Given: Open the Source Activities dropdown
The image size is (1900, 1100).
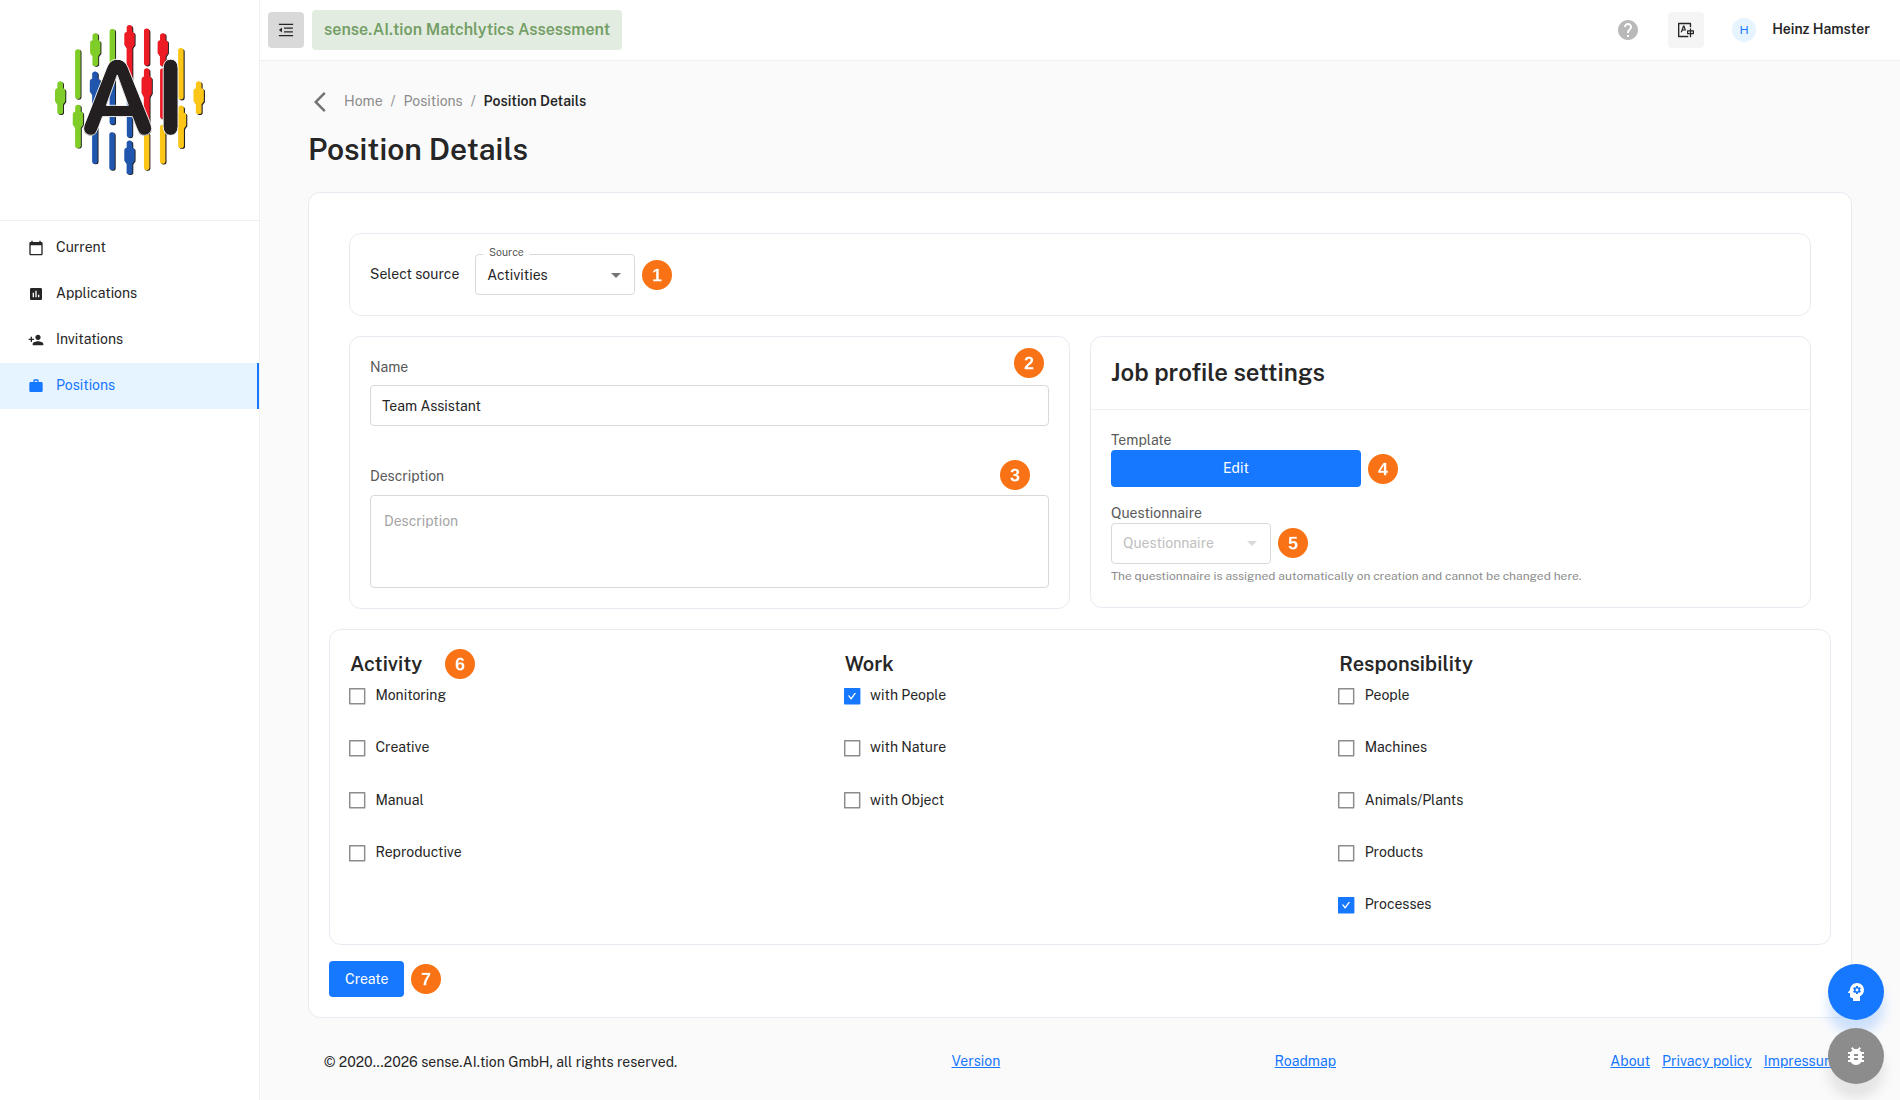Looking at the screenshot, I should point(555,275).
